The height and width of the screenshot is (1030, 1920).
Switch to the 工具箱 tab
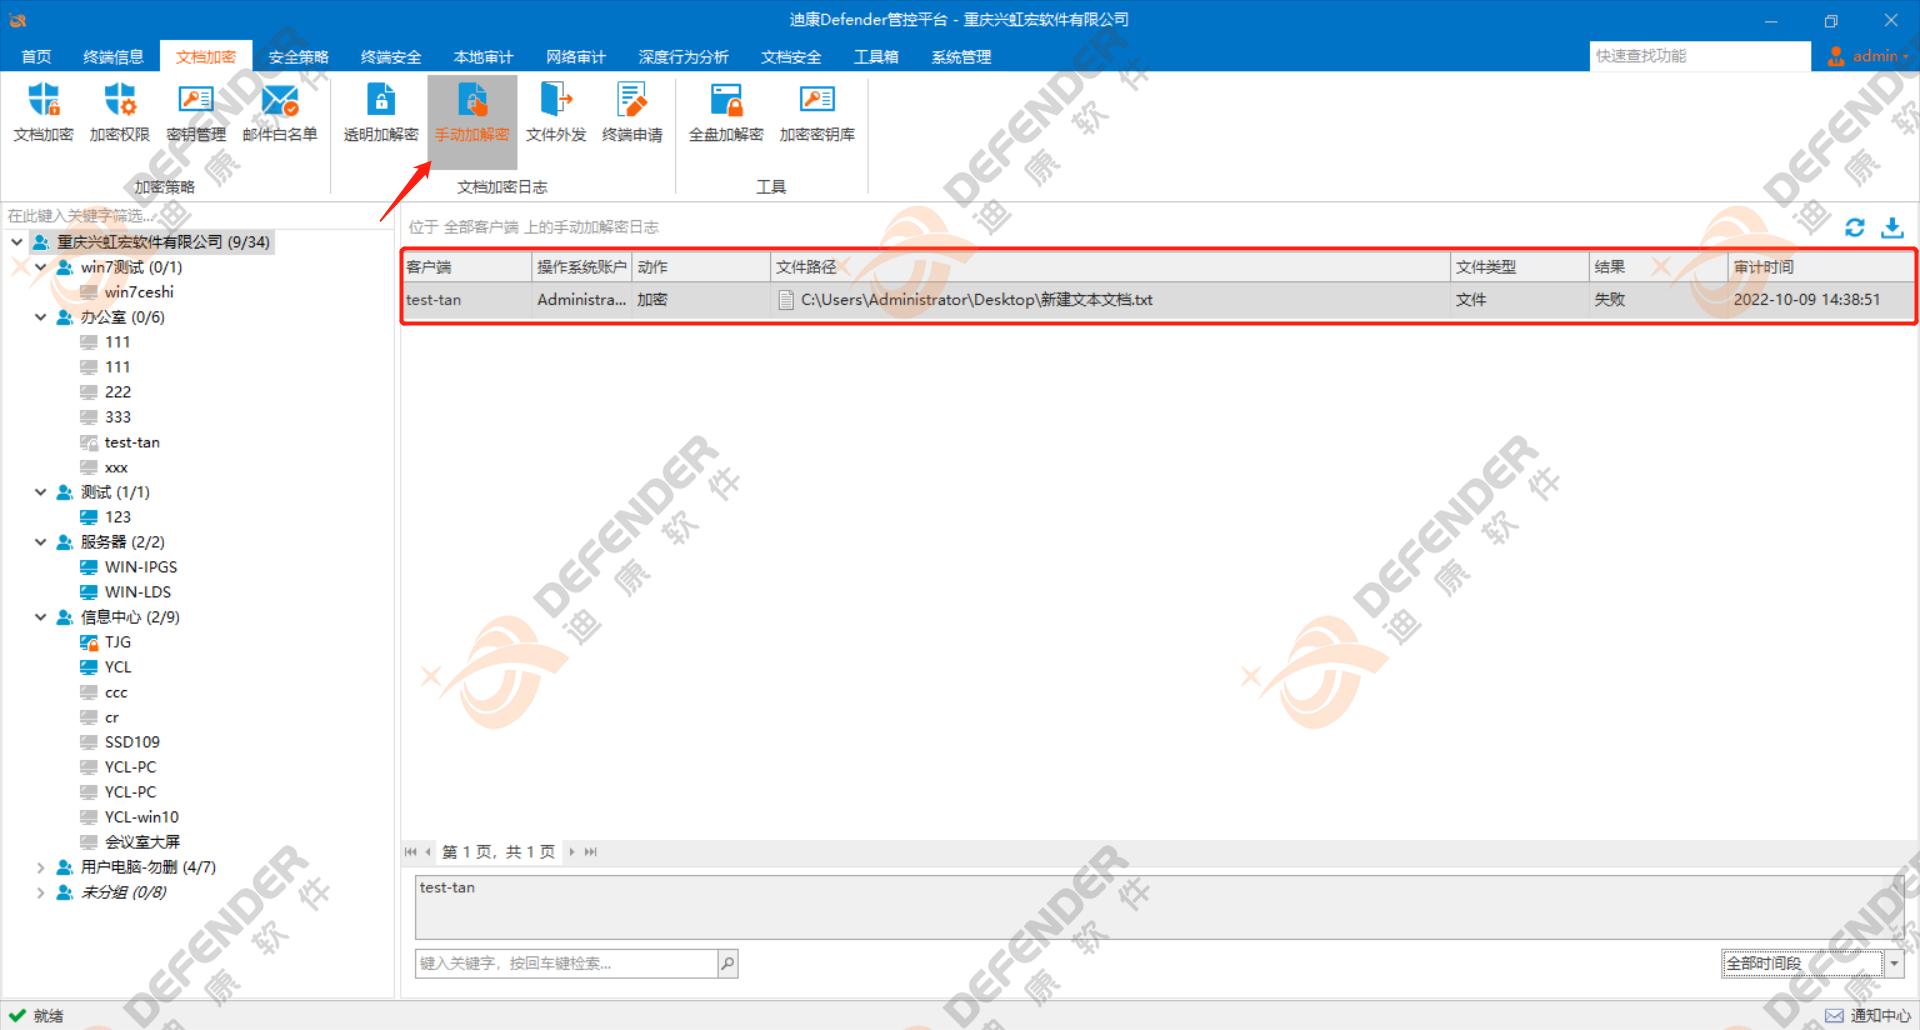876,57
